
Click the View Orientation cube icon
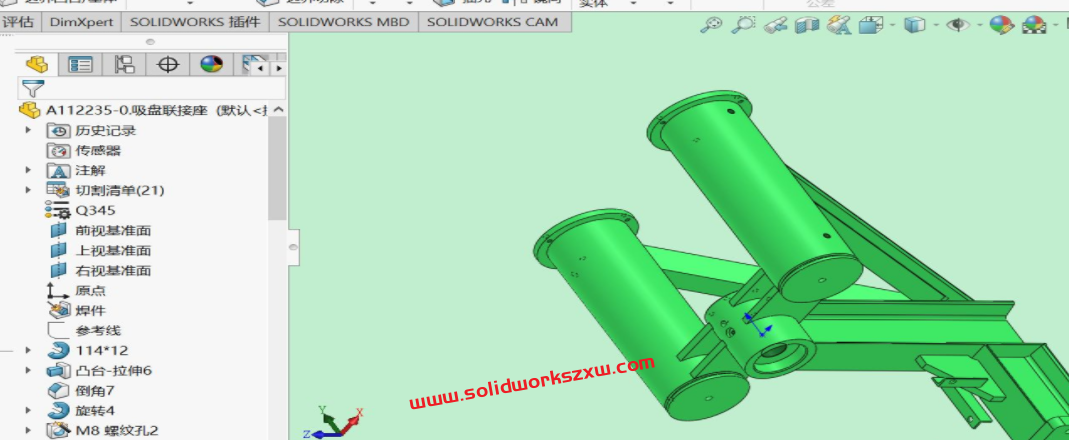tap(871, 26)
